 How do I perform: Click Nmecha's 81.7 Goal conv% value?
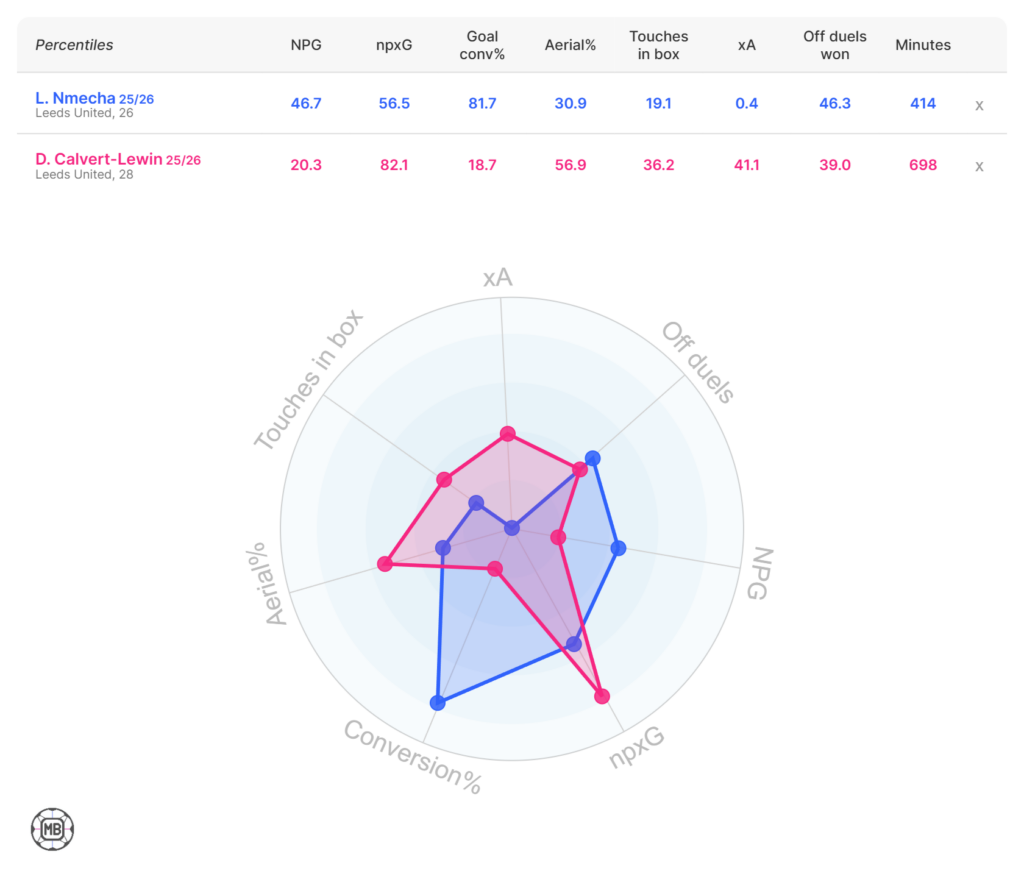coord(481,104)
